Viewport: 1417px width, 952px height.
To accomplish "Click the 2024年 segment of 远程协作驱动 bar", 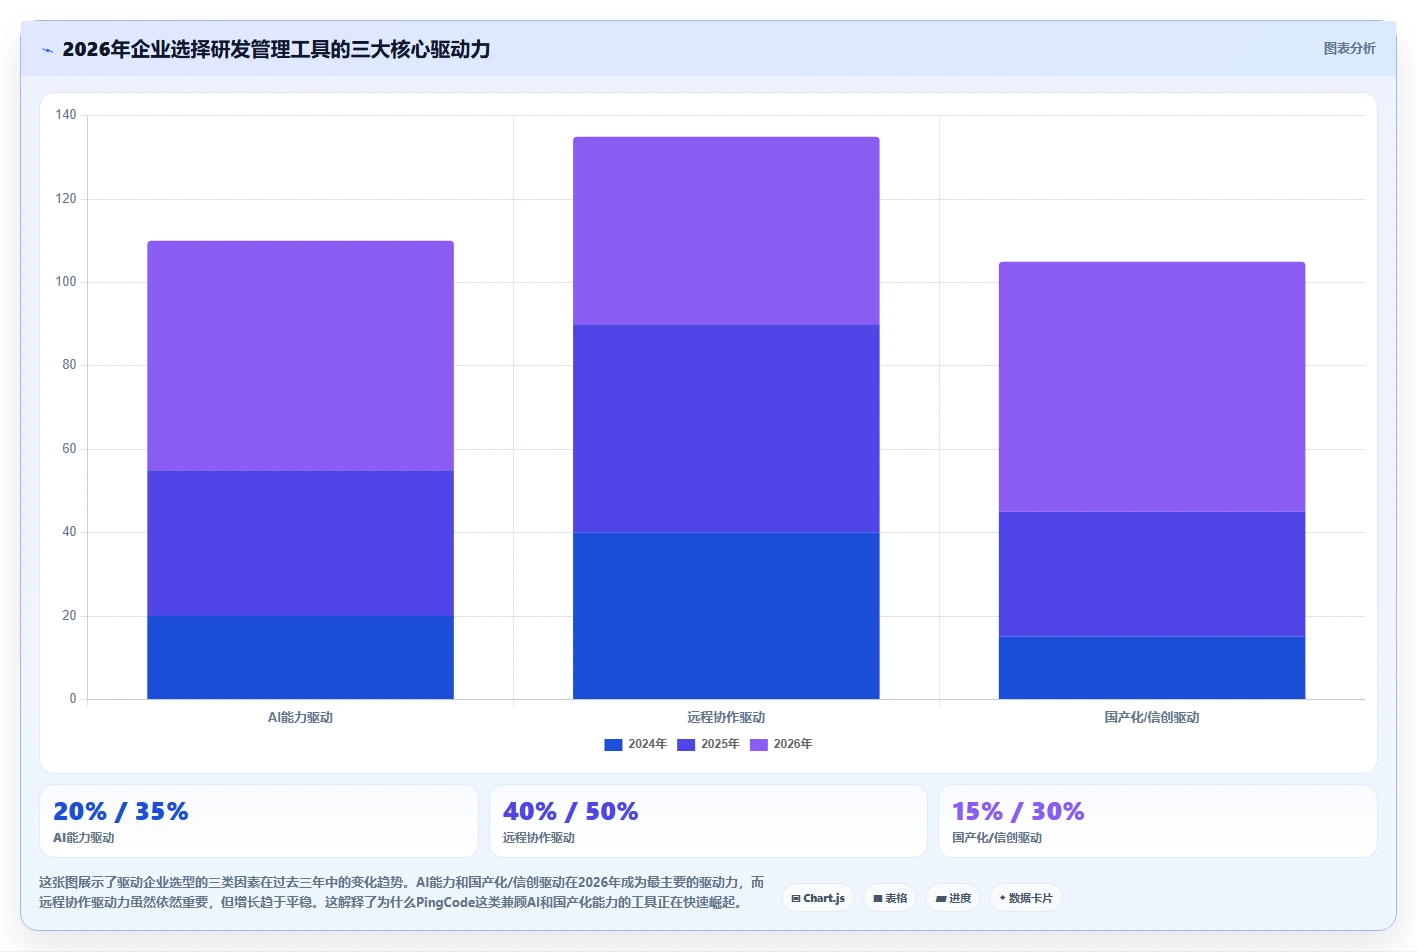I will pyautogui.click(x=726, y=616).
